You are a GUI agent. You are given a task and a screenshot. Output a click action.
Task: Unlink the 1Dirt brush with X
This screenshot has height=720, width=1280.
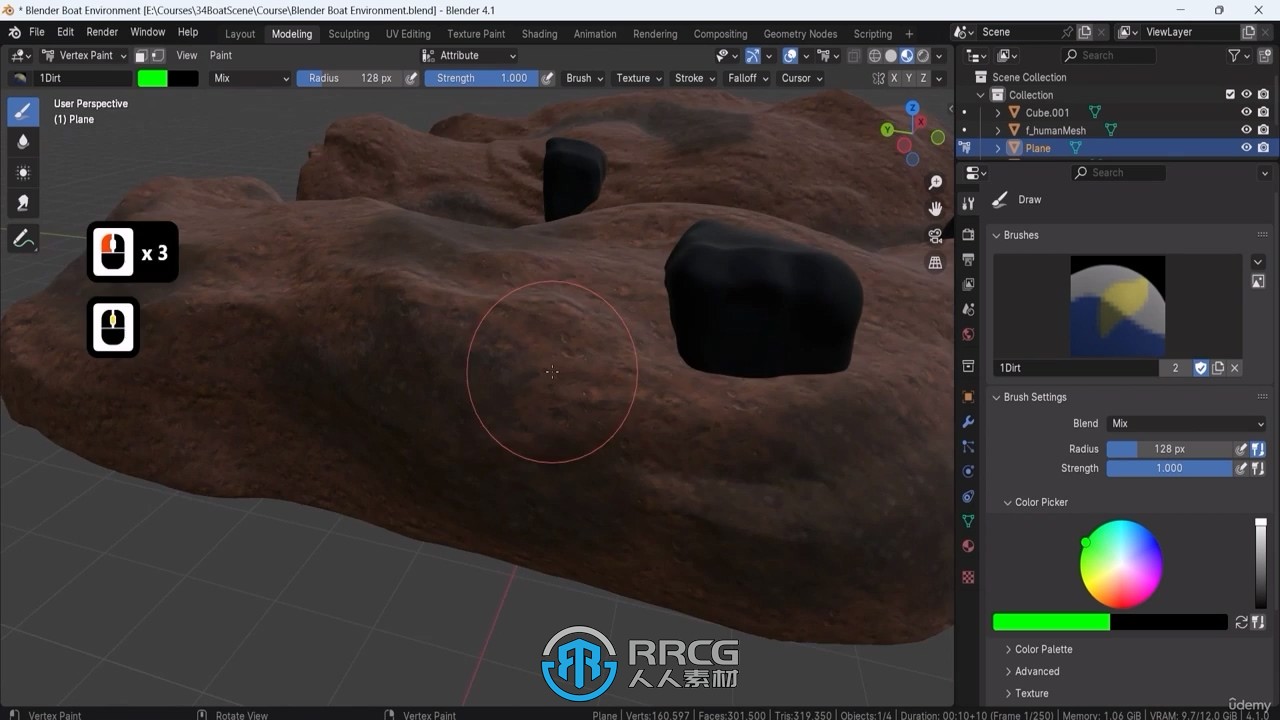click(1235, 368)
